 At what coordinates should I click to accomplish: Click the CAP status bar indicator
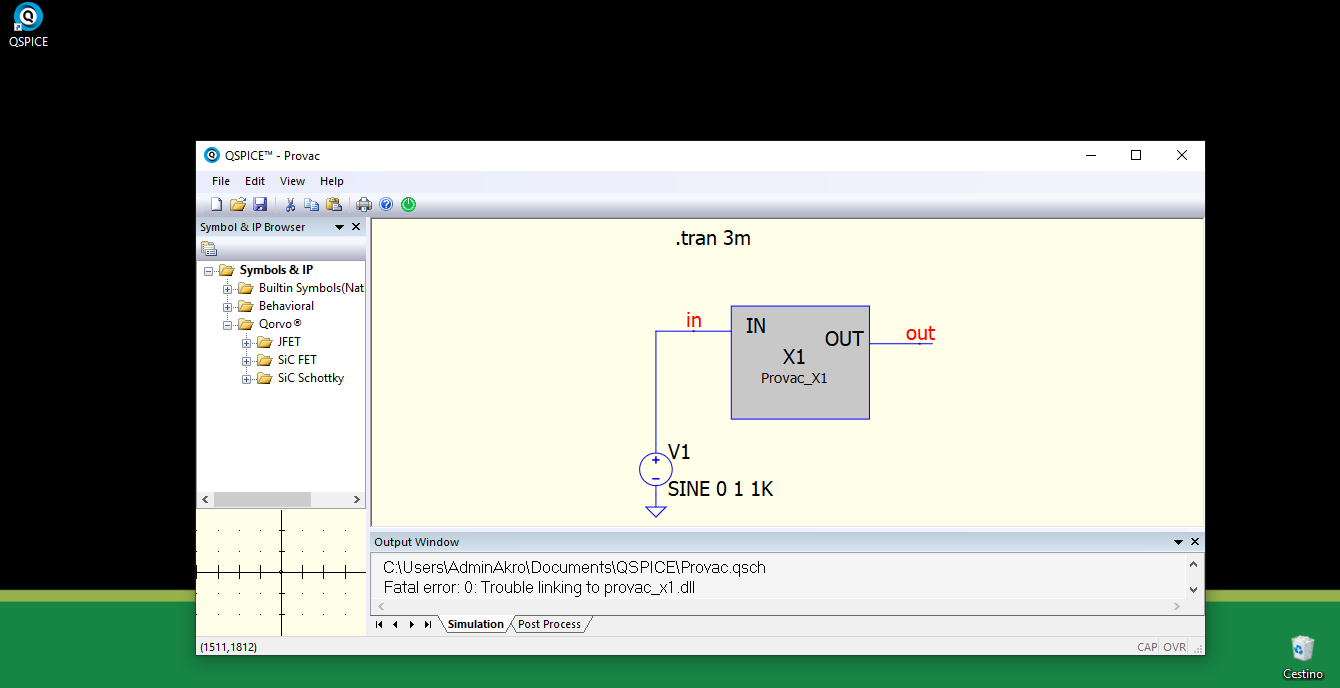(1147, 647)
